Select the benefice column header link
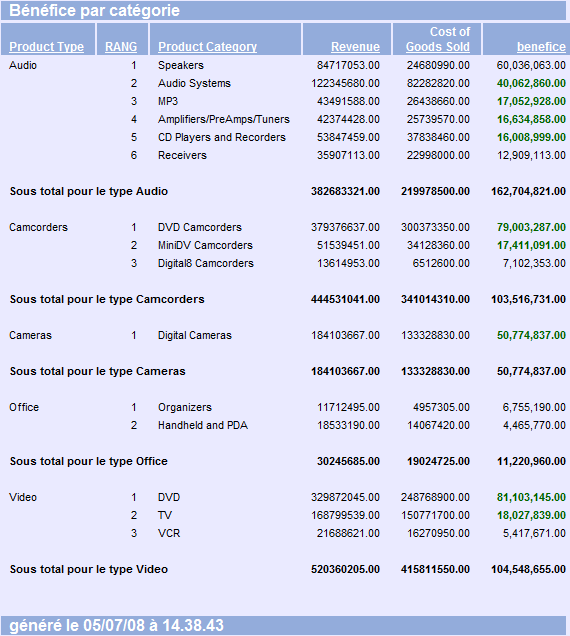This screenshot has height=636, width=570. (x=541, y=47)
